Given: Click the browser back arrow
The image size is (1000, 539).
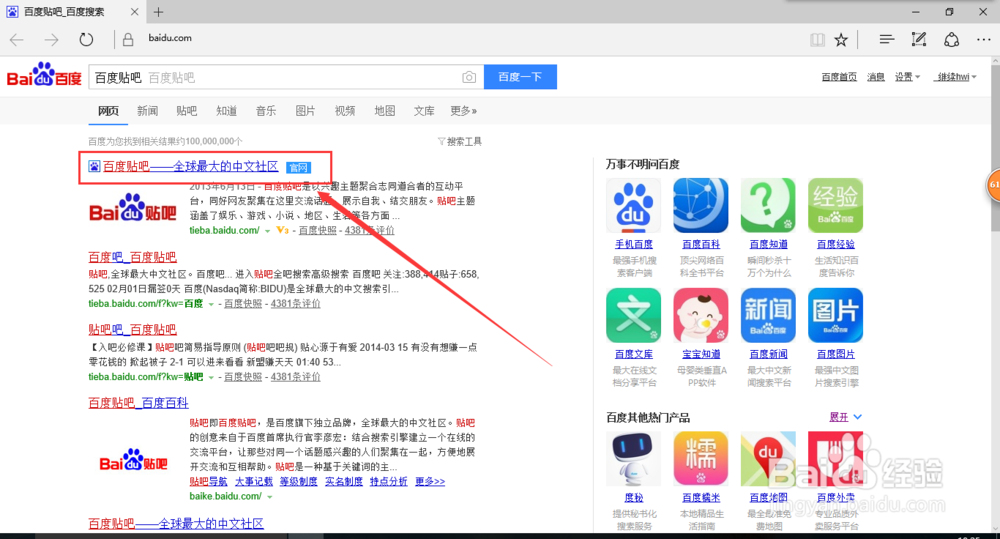Looking at the screenshot, I should coord(17,40).
